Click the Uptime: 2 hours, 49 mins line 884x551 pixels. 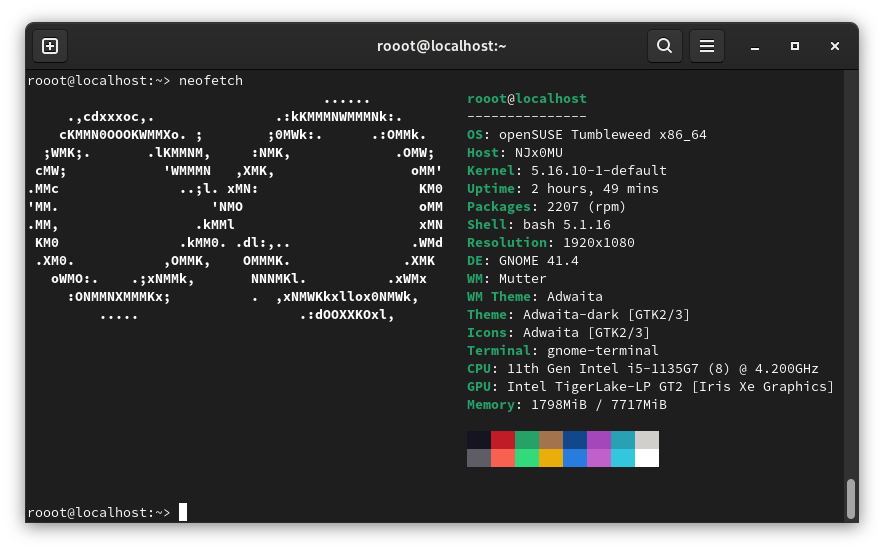[563, 189]
